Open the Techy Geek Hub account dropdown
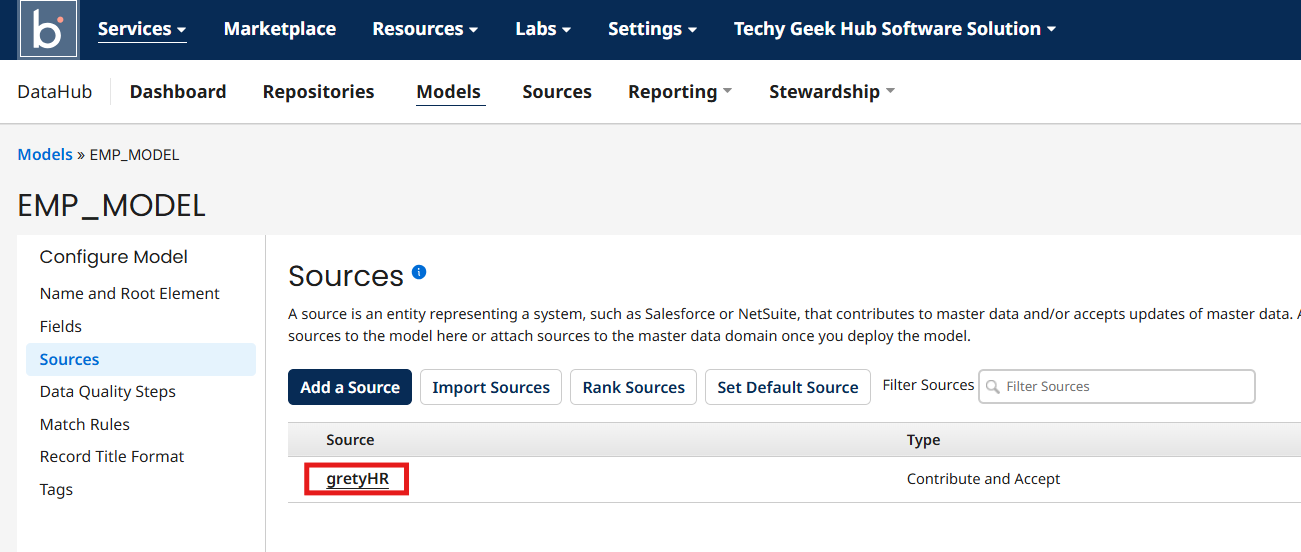Screen dimensions: 1301x552 (x=895, y=29)
